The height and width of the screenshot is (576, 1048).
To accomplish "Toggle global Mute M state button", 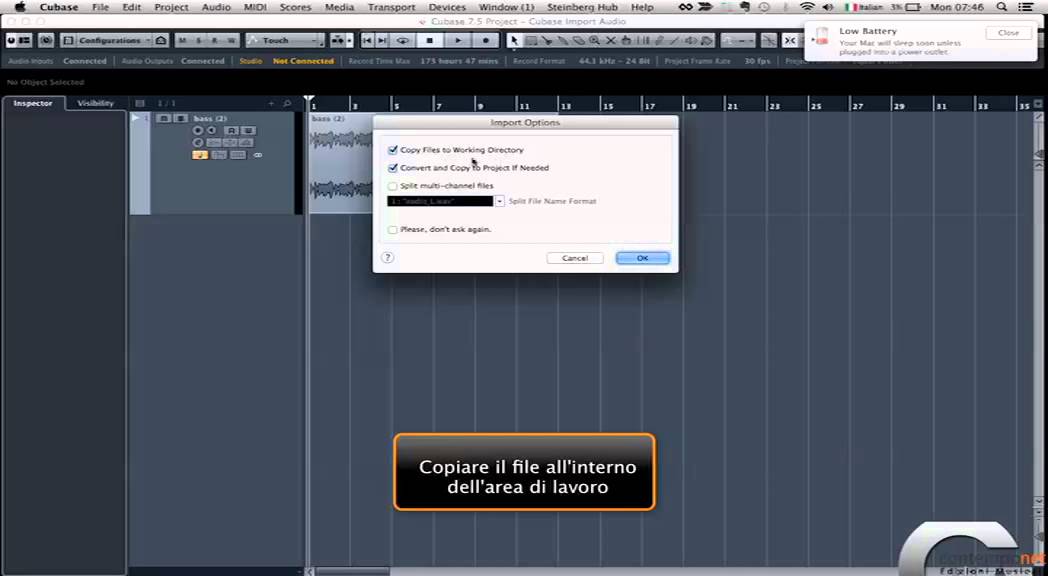I will point(182,41).
